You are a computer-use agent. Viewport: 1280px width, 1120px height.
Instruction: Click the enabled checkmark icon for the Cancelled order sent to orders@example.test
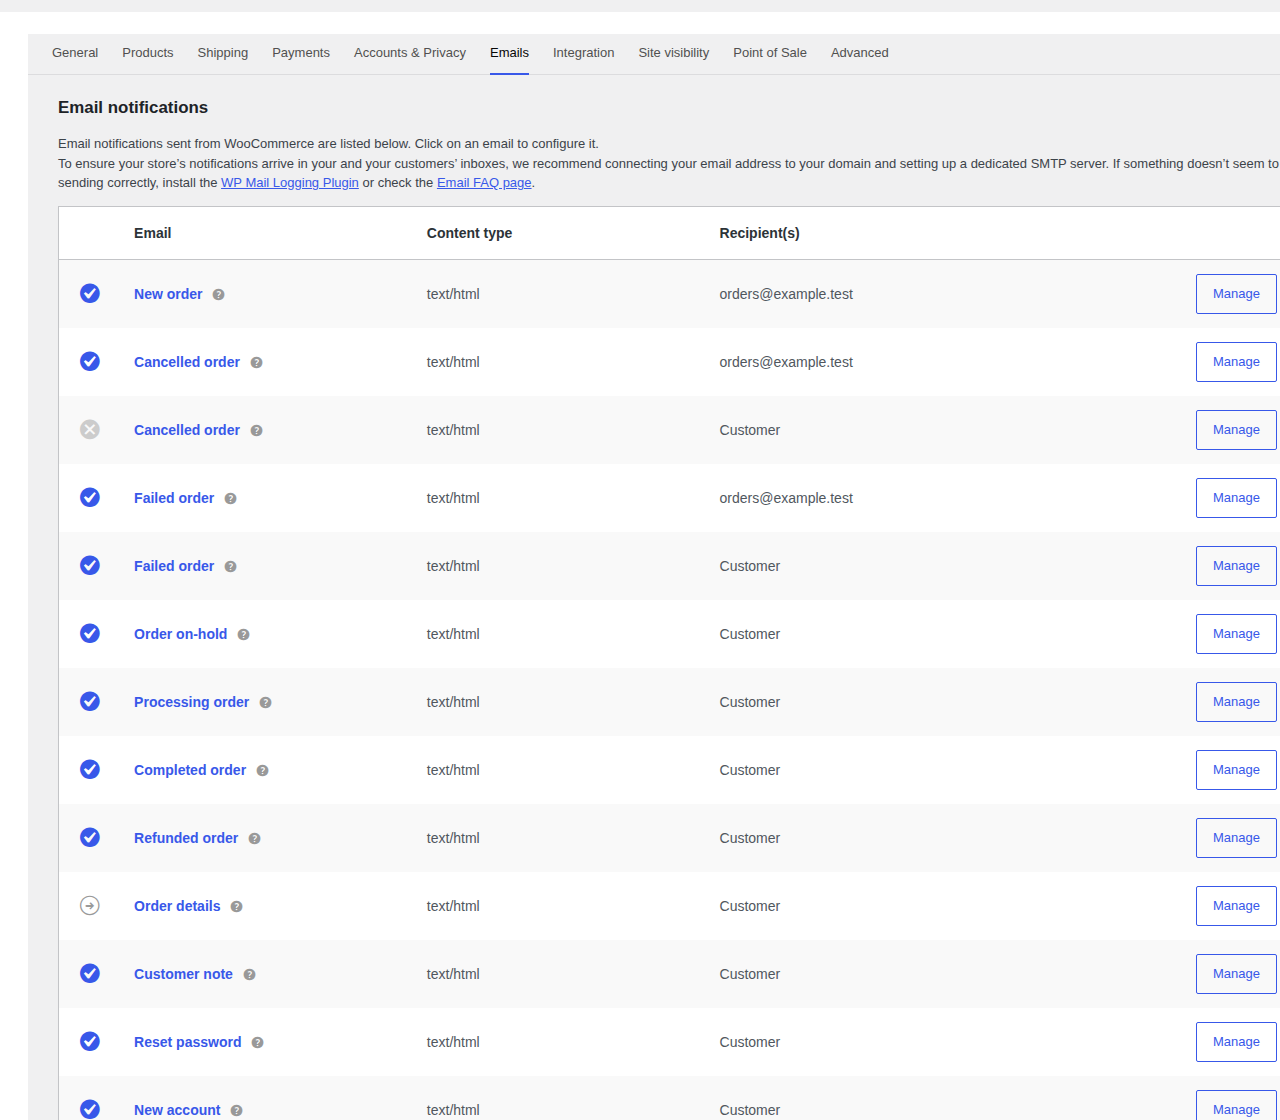click(x=90, y=361)
